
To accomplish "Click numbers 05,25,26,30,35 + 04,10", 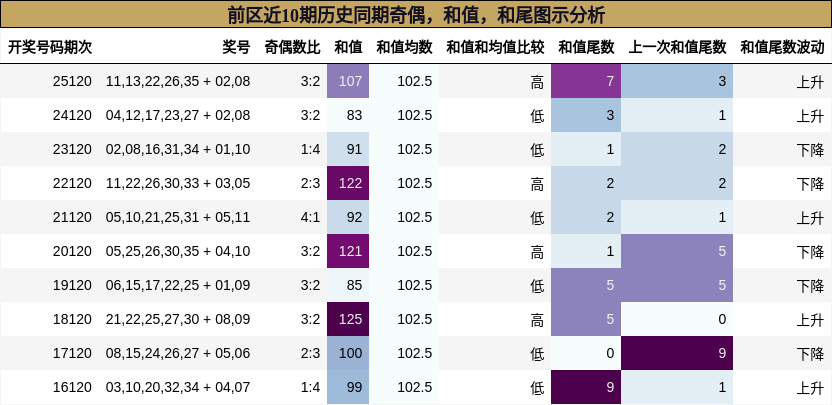I will click(x=178, y=251).
